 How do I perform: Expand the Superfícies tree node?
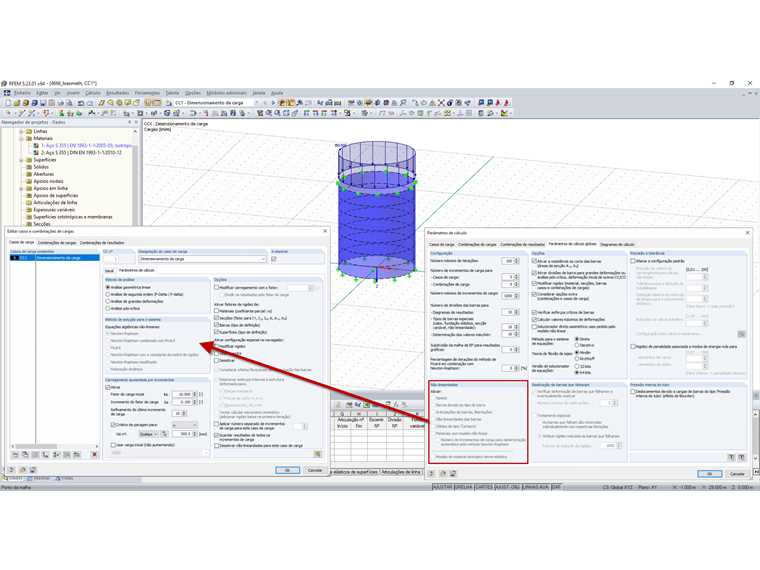(21, 160)
